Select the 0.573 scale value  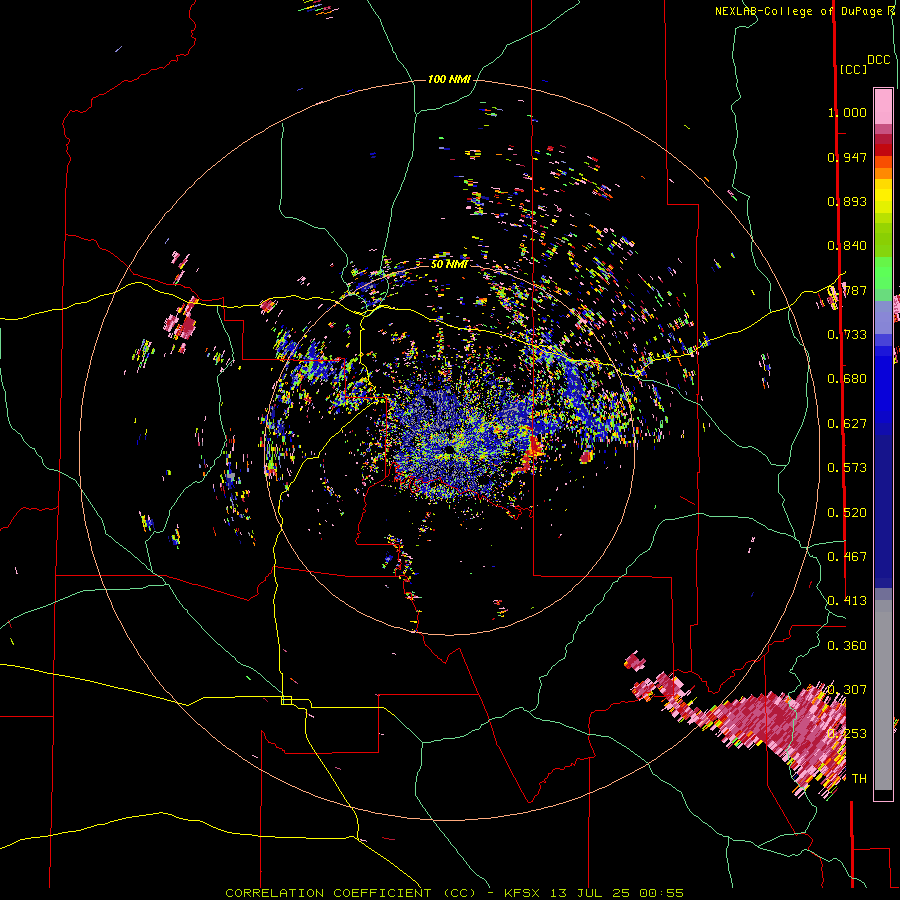coord(847,468)
